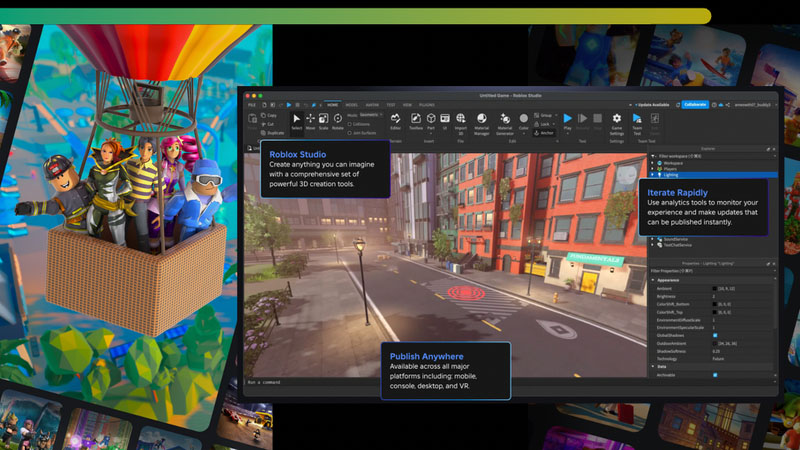Open the Material Generator

coord(506,123)
